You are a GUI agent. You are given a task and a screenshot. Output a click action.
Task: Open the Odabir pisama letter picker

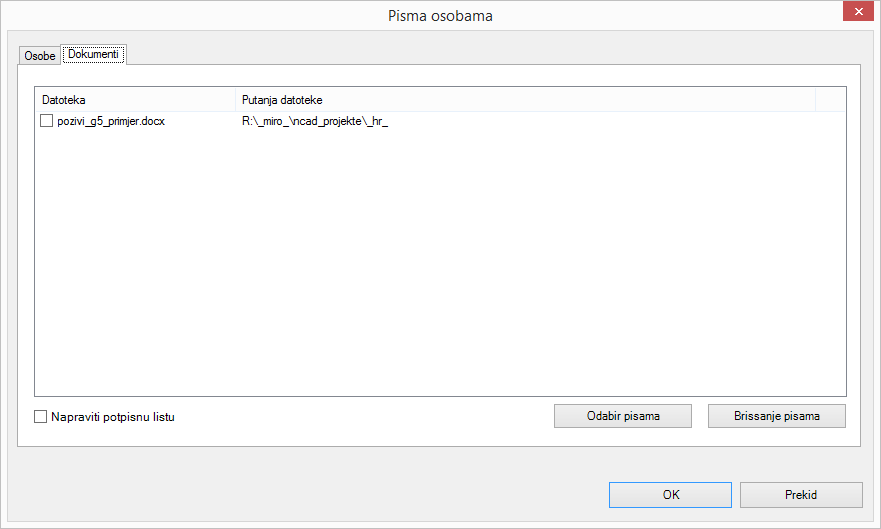[x=623, y=416]
